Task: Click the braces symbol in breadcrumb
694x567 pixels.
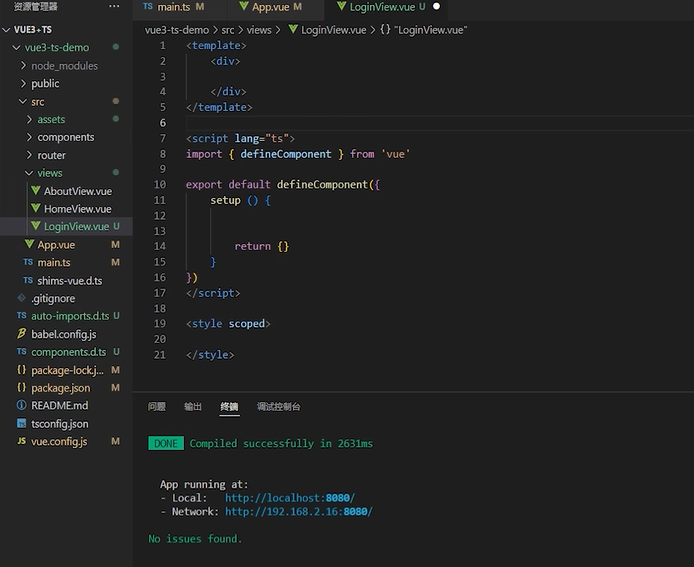Action: pyautogui.click(x=385, y=29)
